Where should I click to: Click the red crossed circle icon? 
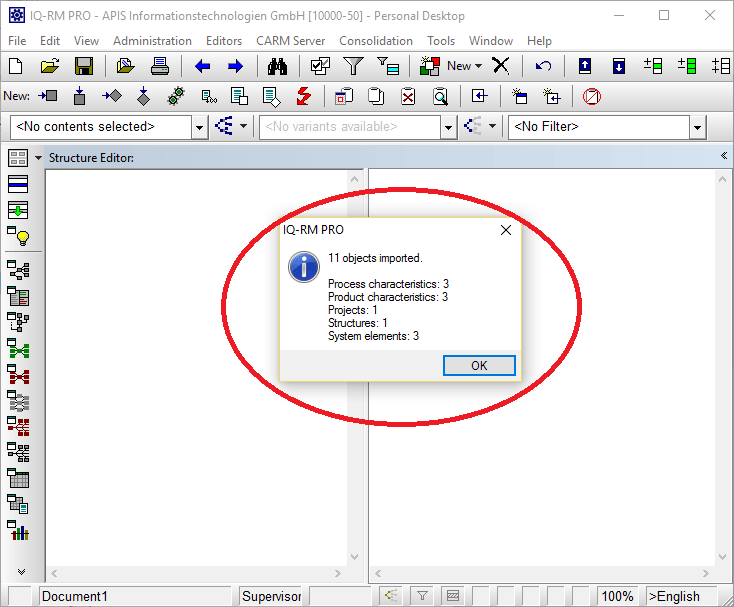coord(592,96)
